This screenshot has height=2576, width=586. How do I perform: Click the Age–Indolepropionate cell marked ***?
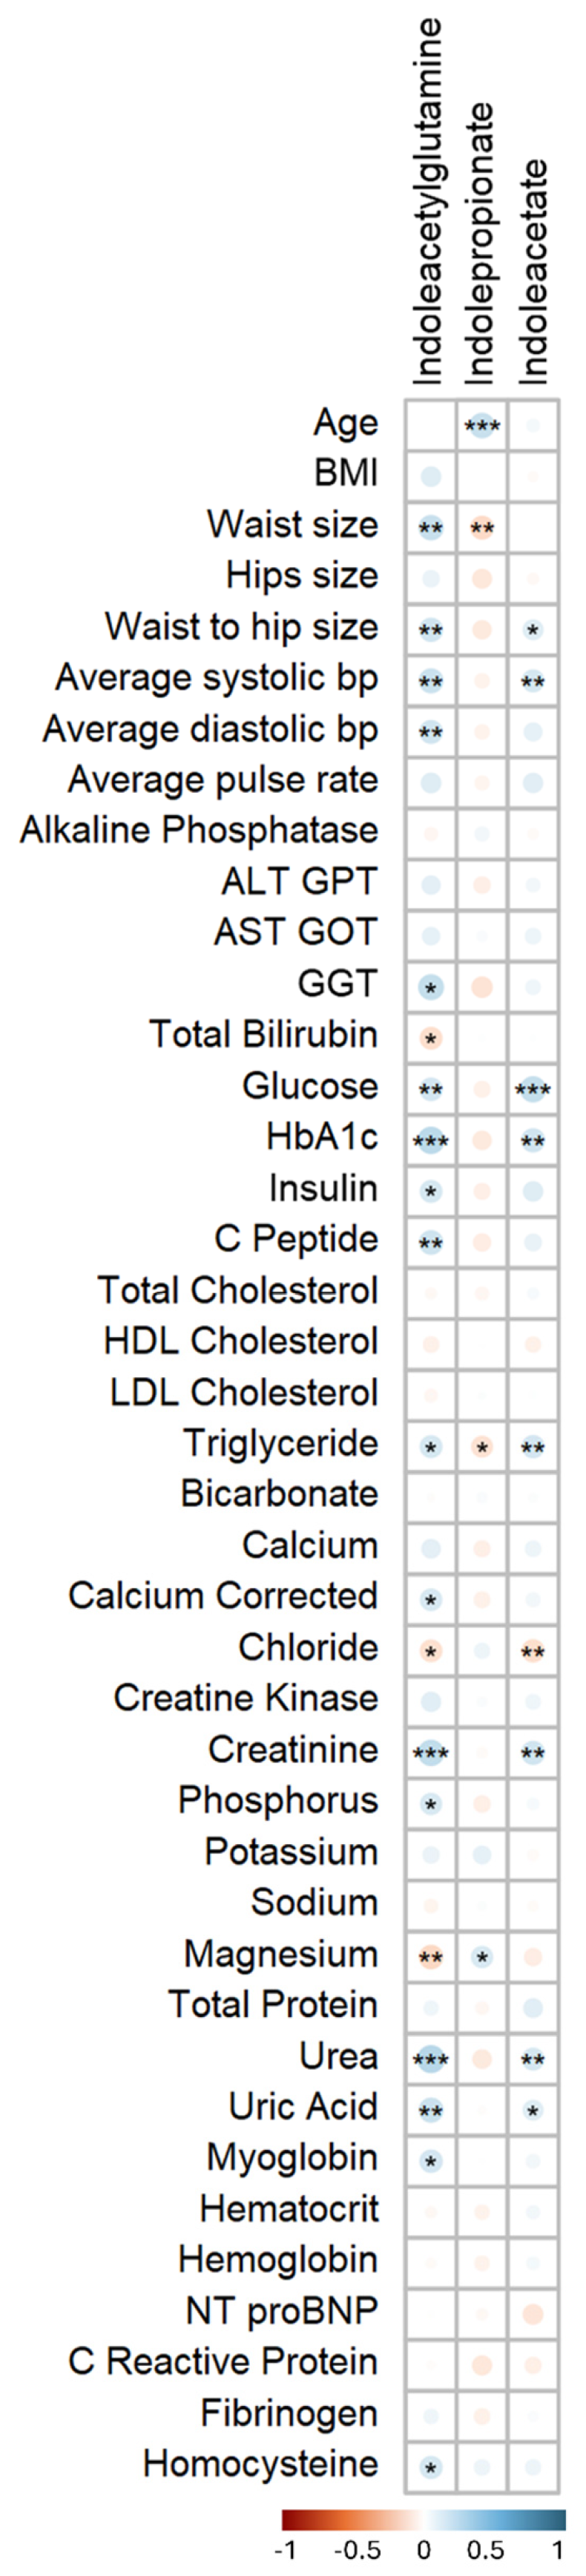coord(482,426)
